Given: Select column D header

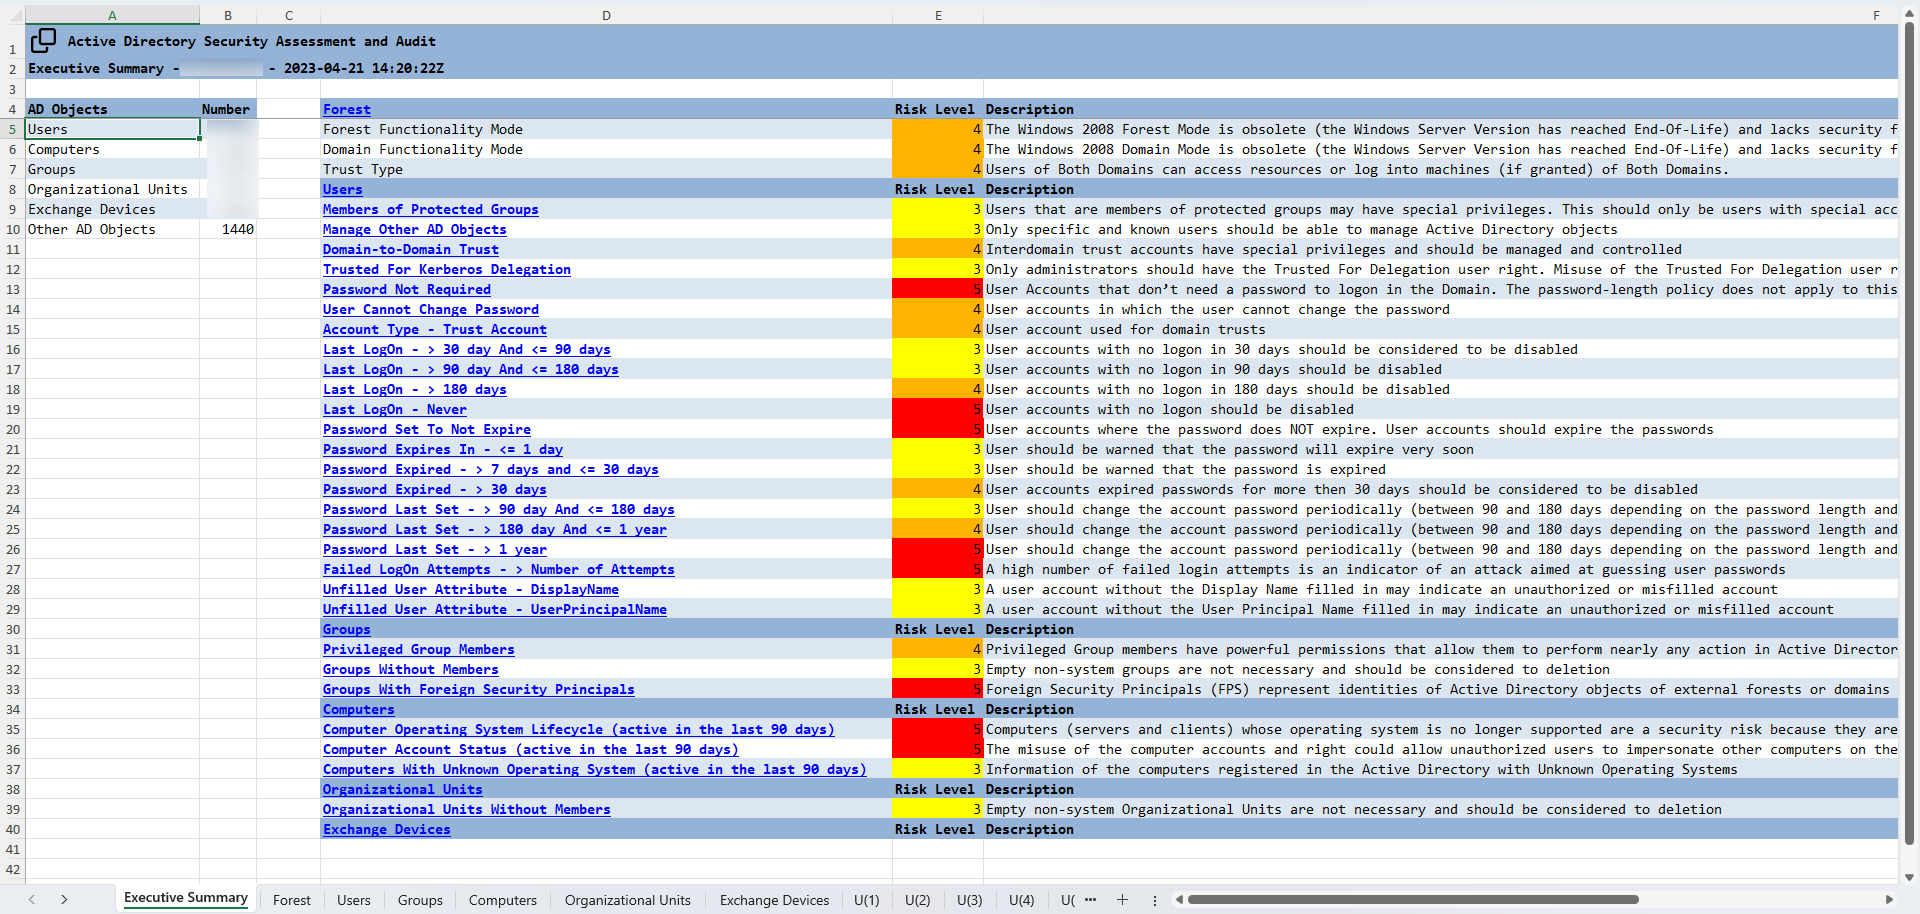Looking at the screenshot, I should 606,15.
